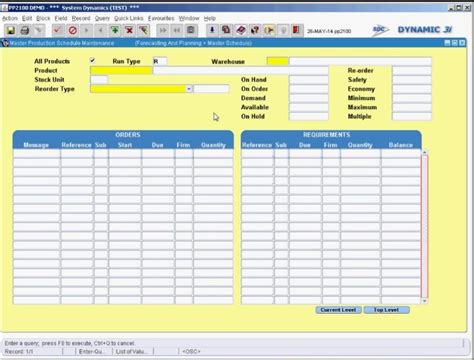Toggle the All Products checkbox

coord(92,61)
